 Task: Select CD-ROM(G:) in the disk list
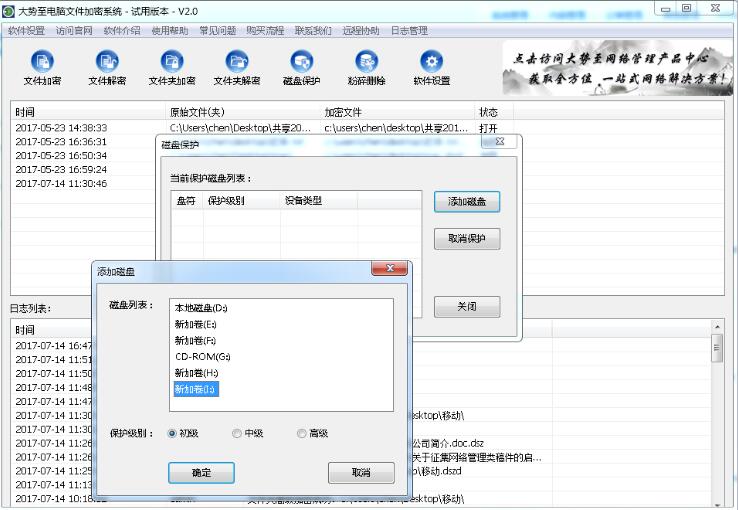[203, 357]
